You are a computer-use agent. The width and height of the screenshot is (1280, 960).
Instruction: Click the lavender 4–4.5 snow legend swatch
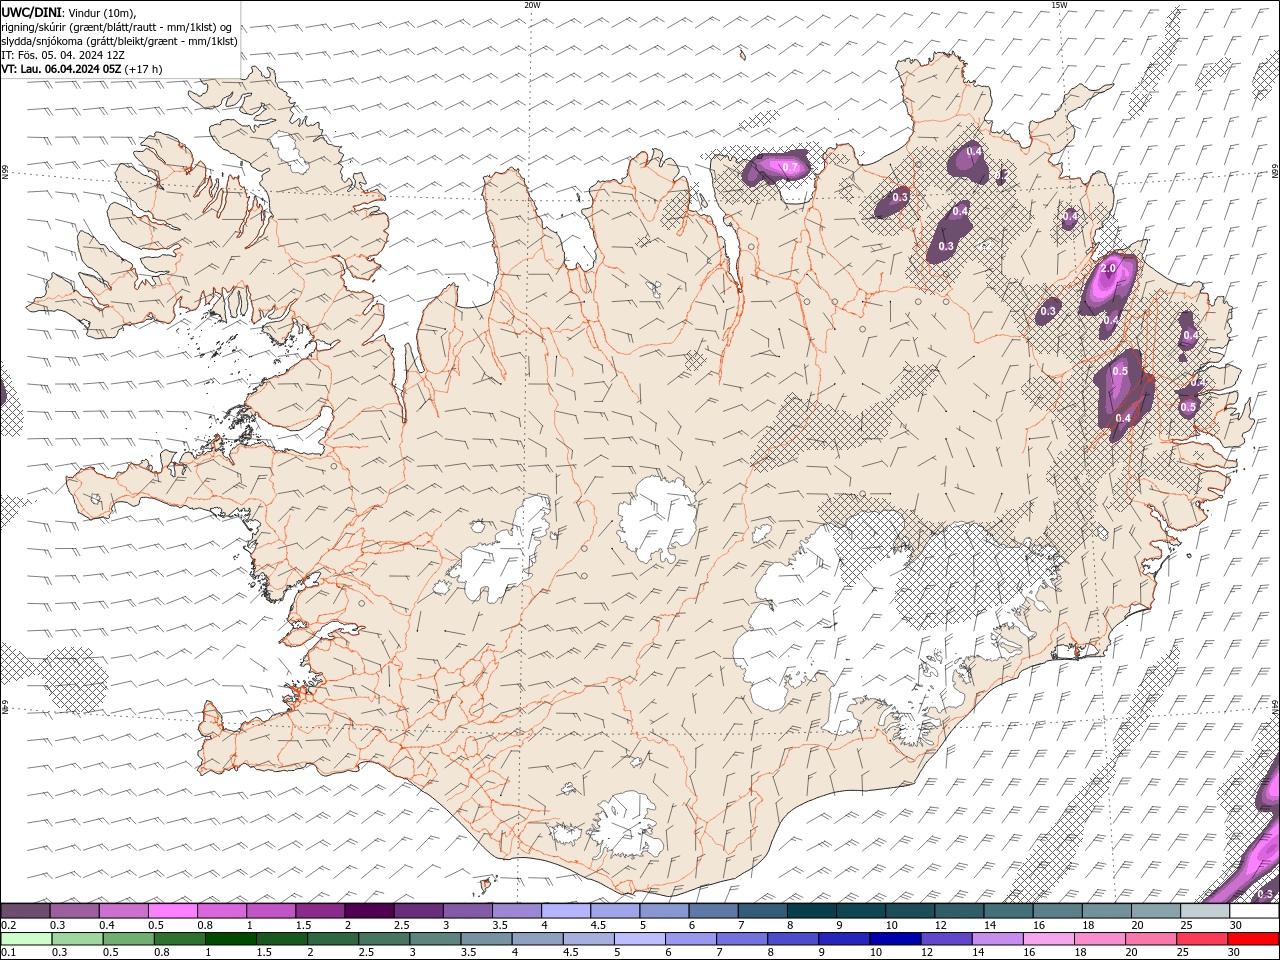point(566,911)
